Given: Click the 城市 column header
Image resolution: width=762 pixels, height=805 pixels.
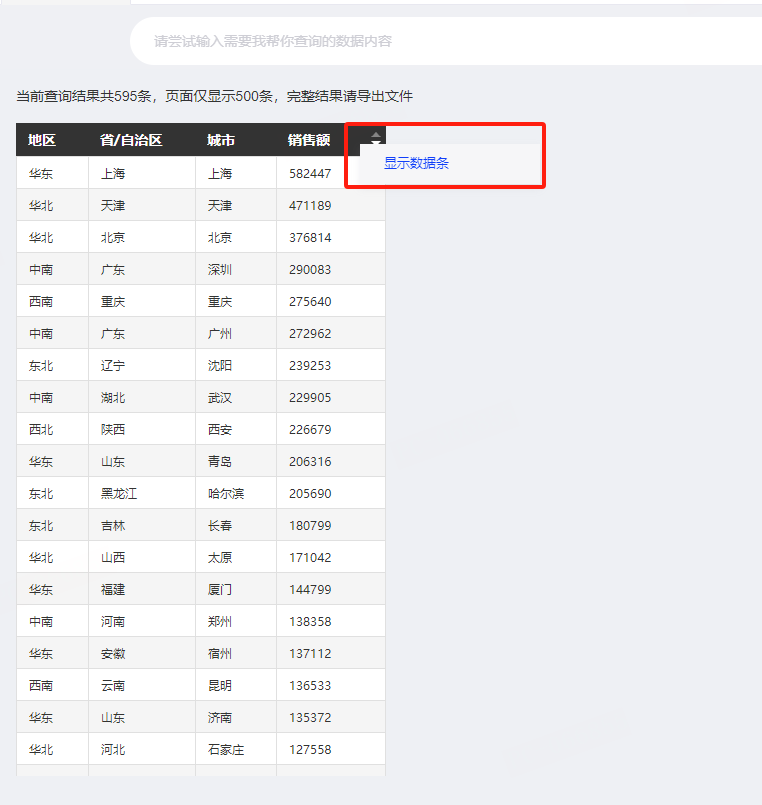Looking at the screenshot, I should tap(221, 140).
